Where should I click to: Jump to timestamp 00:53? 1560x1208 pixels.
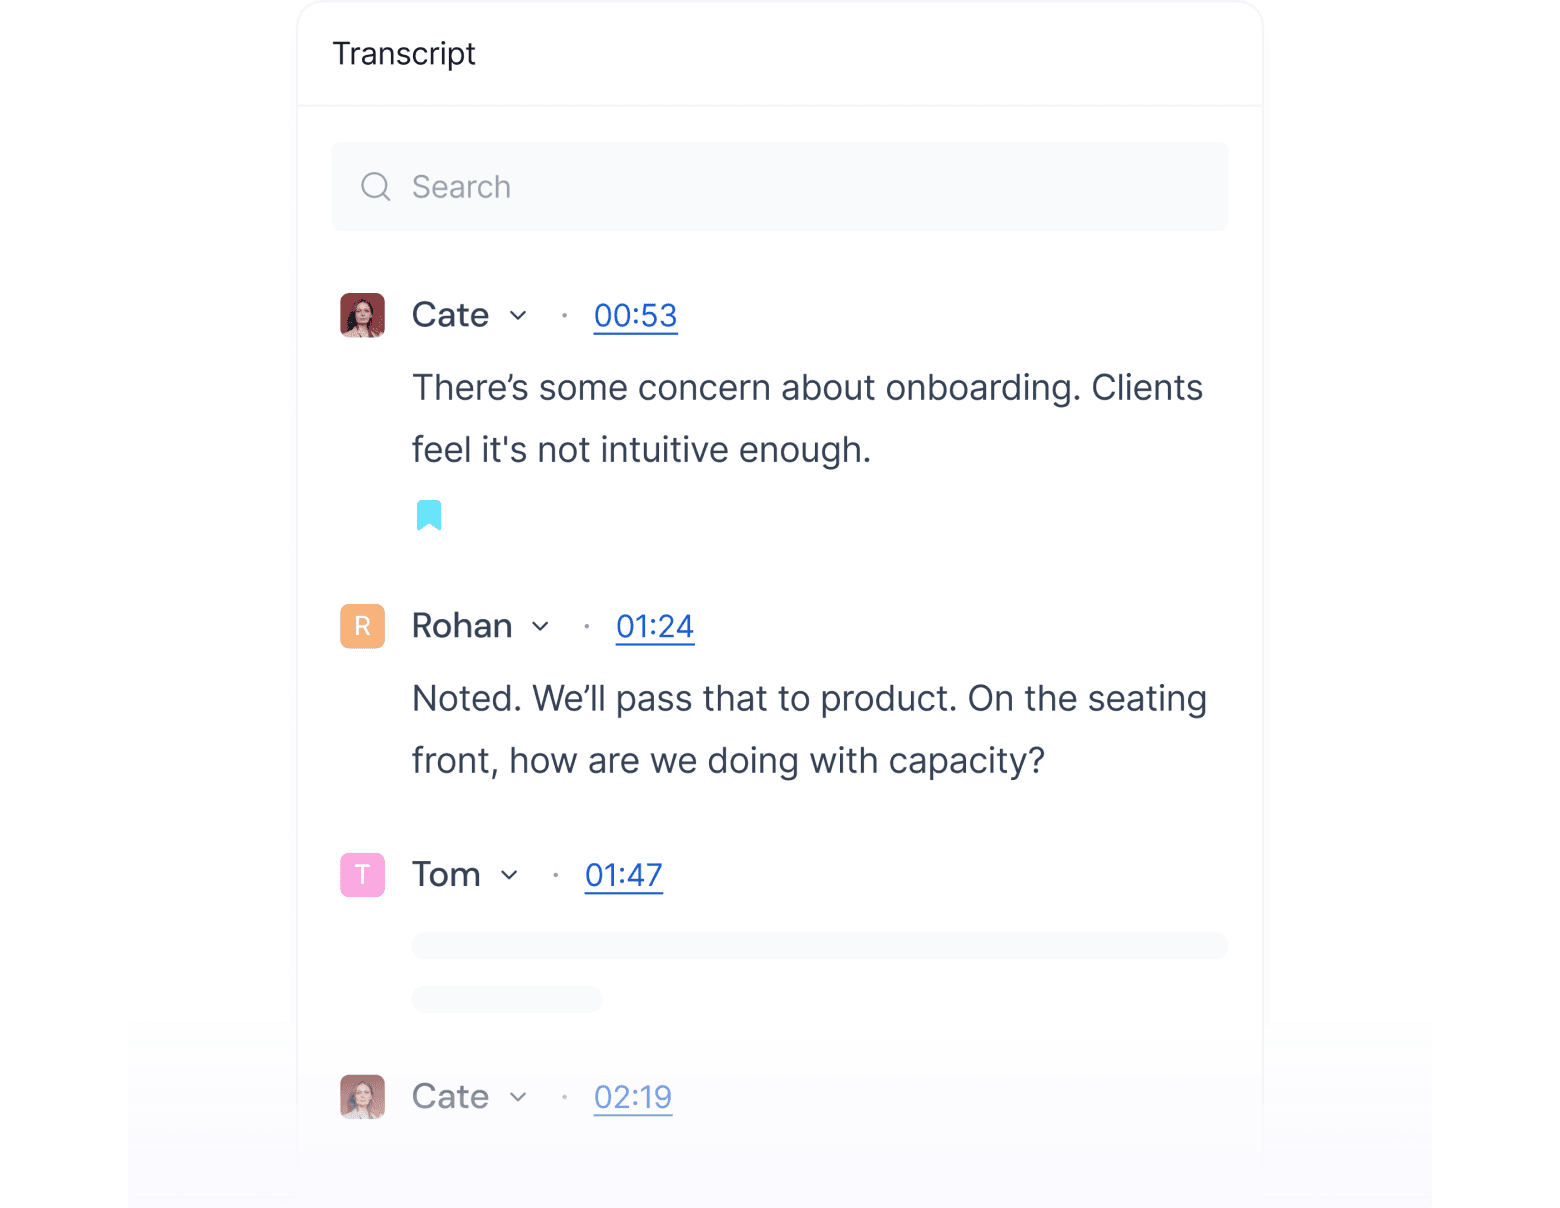coord(635,316)
